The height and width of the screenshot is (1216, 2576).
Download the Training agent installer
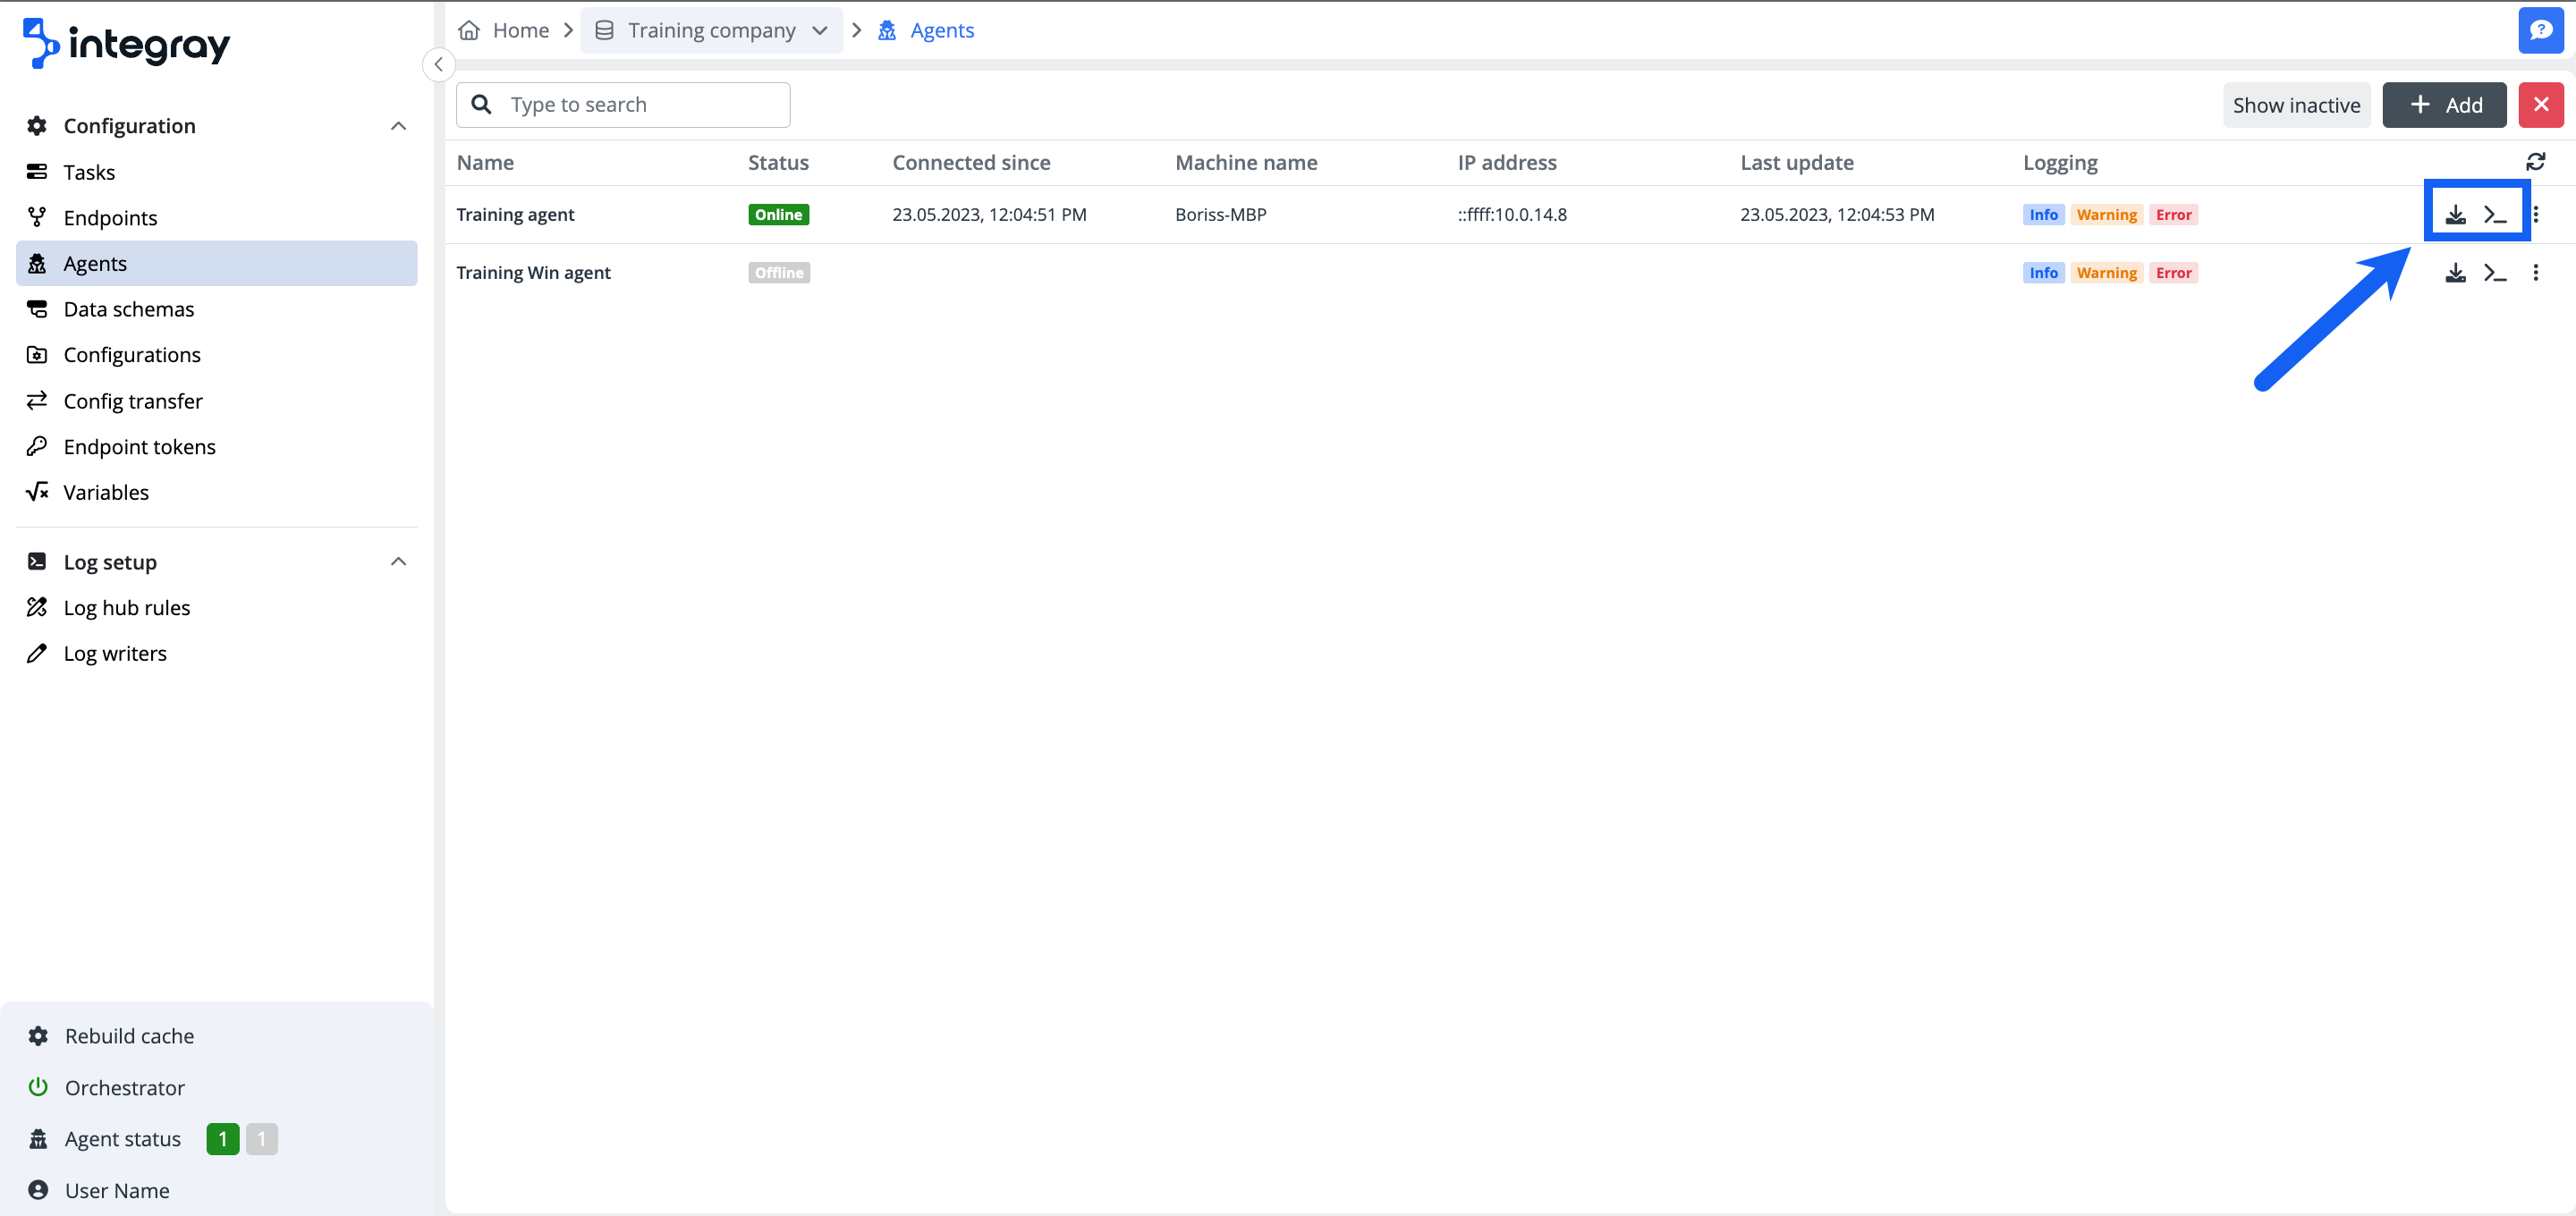tap(2455, 214)
